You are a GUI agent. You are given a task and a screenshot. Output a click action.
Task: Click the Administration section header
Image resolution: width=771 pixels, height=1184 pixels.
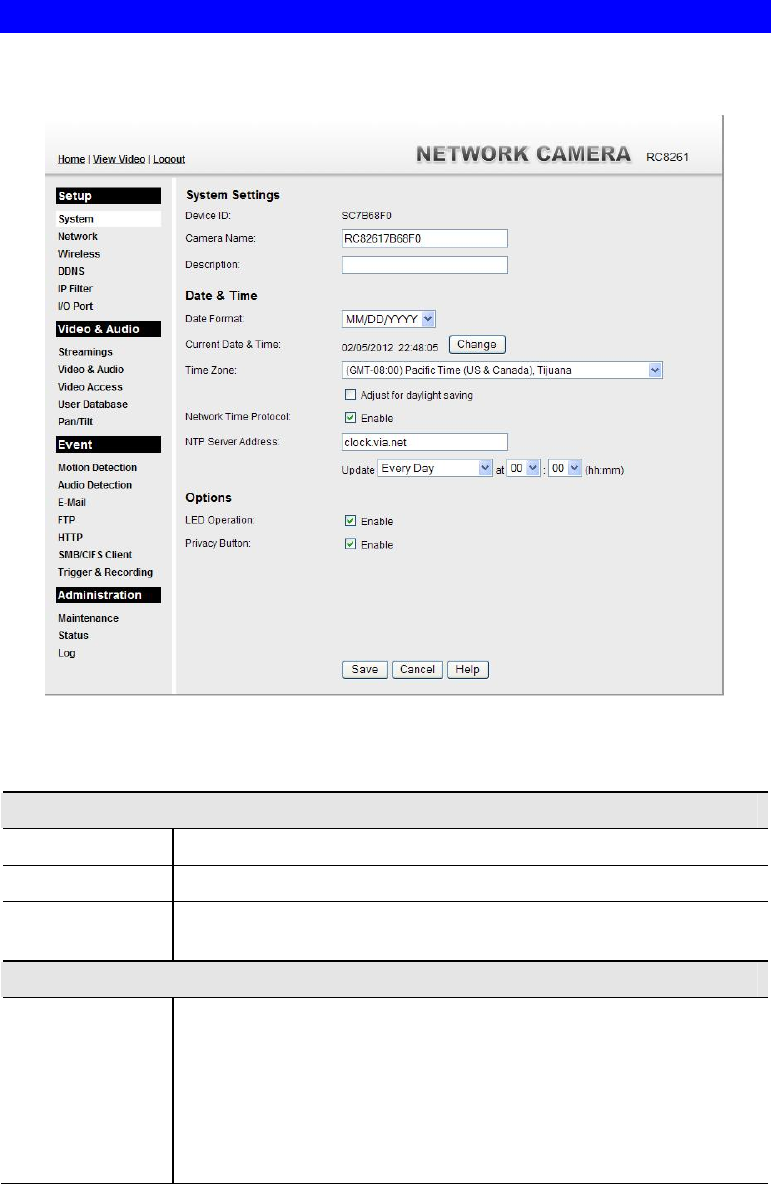coord(108,595)
